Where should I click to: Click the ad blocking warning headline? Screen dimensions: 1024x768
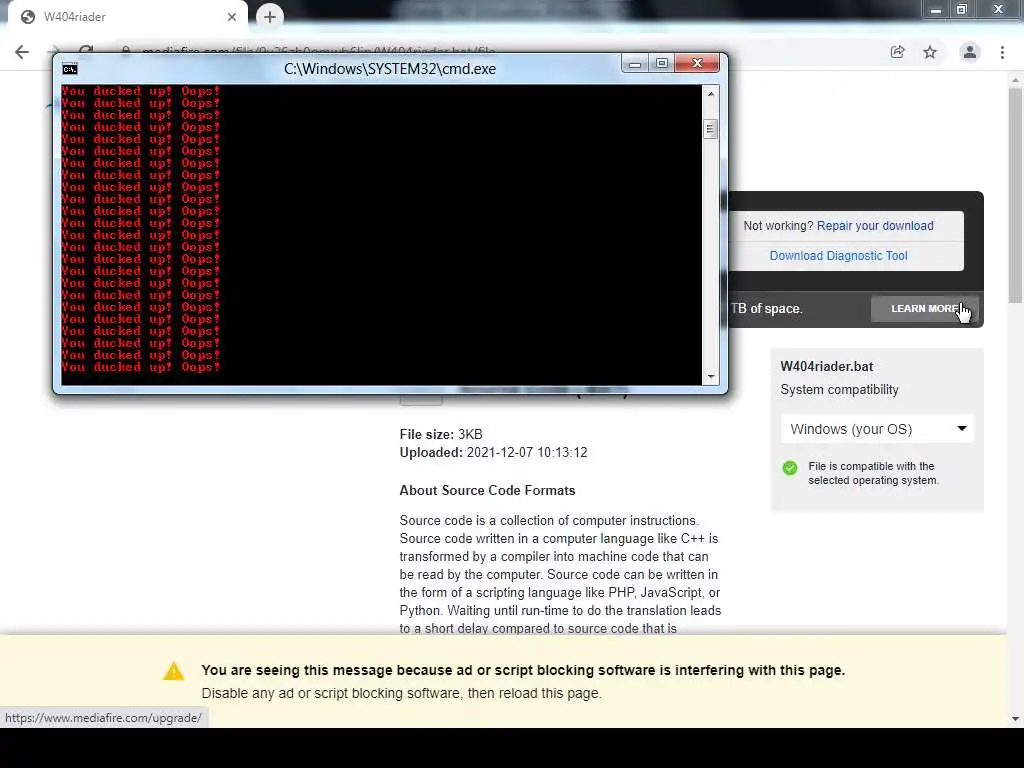click(x=523, y=670)
